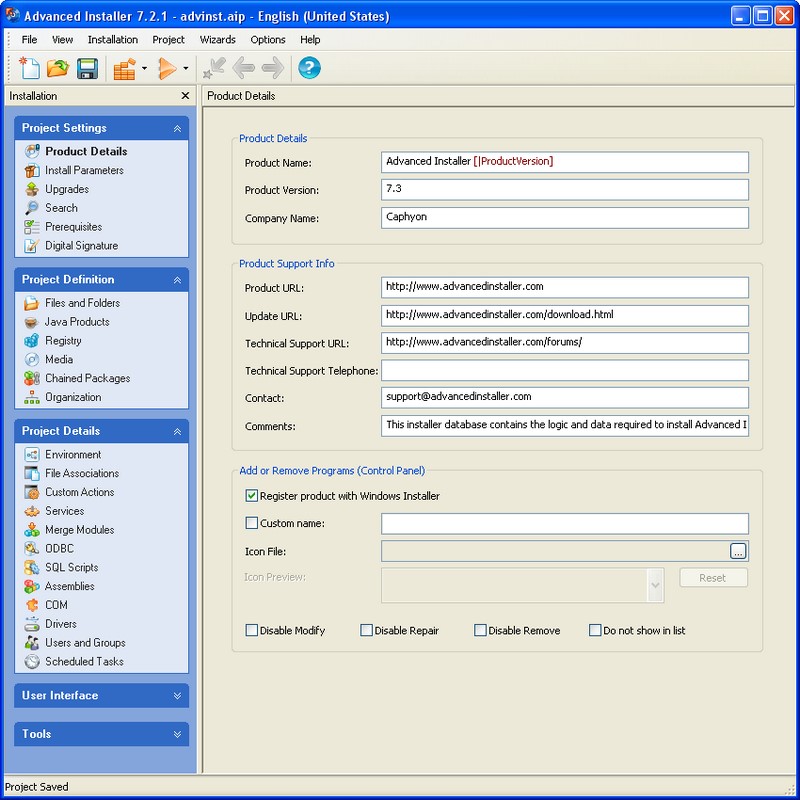
Task: Click the Run project toolbar icon
Action: 167,68
